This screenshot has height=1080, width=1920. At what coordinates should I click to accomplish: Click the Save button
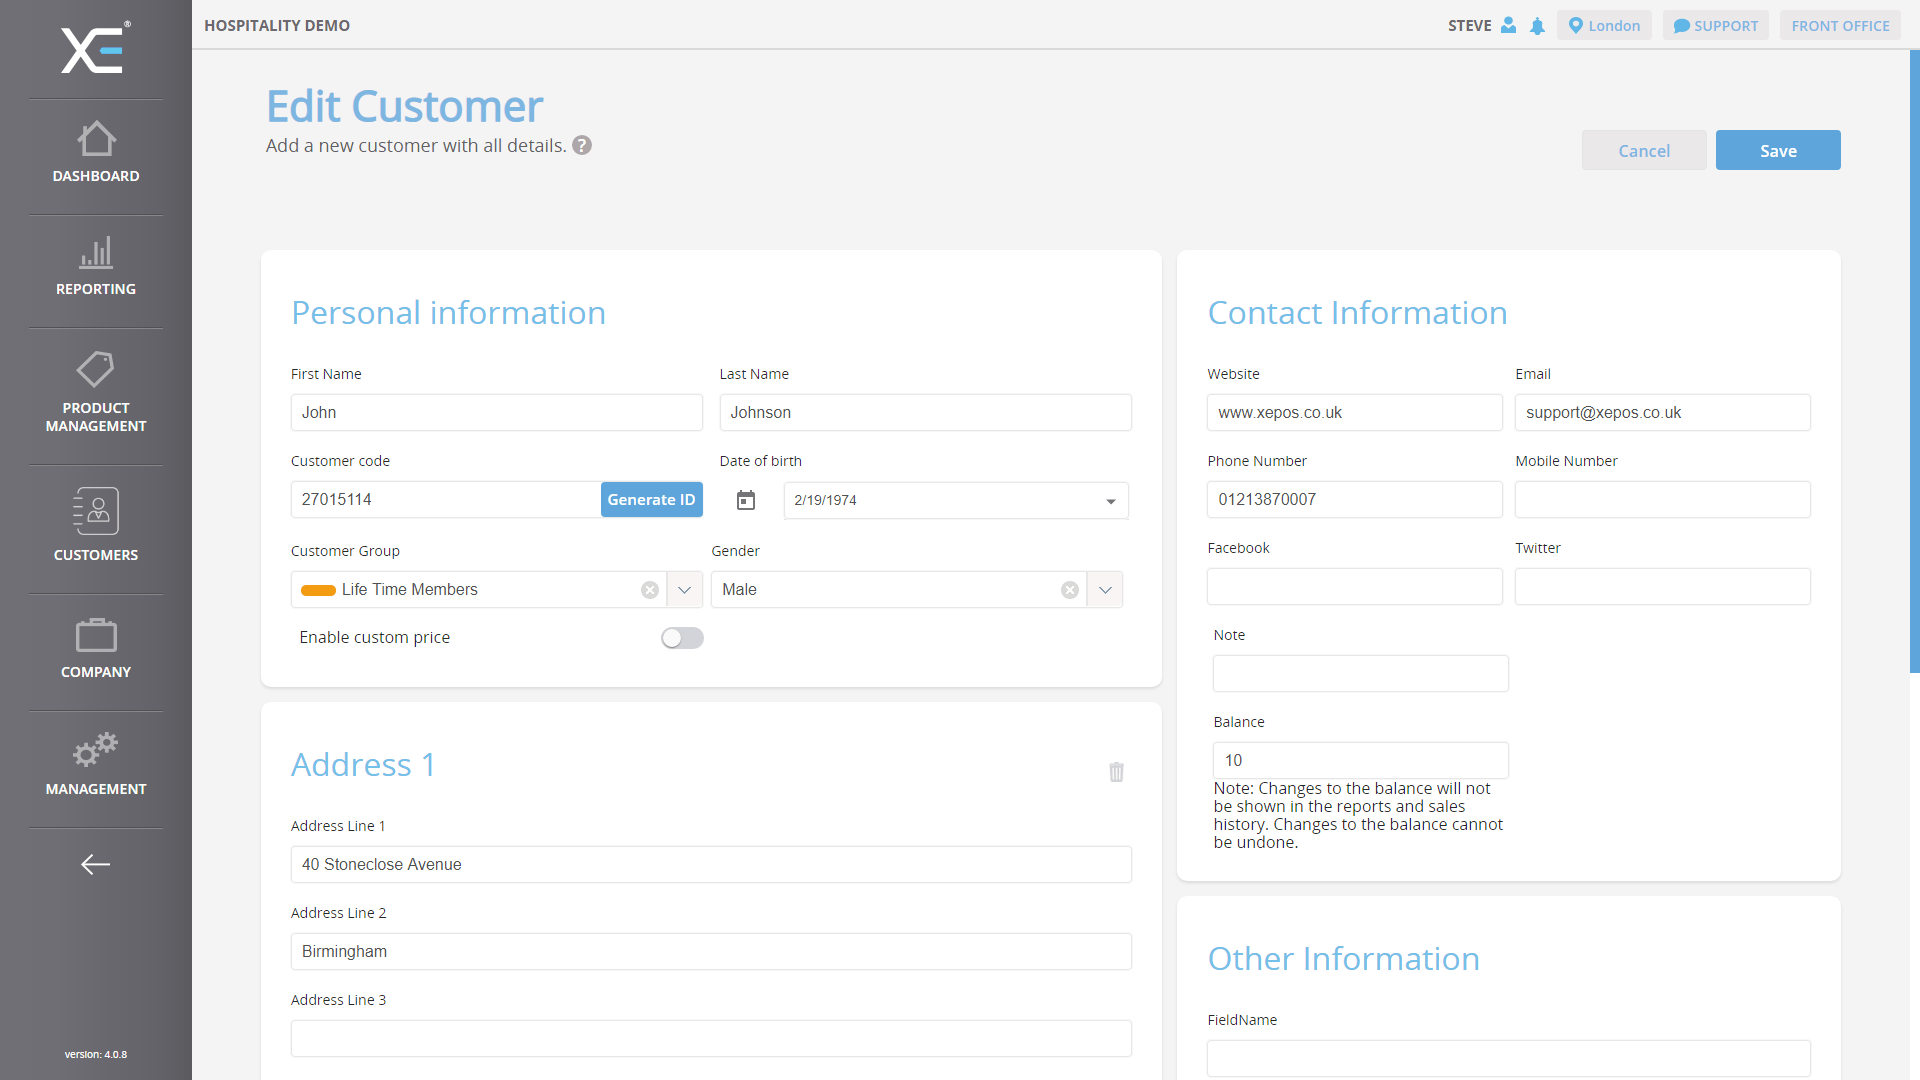pos(1777,151)
